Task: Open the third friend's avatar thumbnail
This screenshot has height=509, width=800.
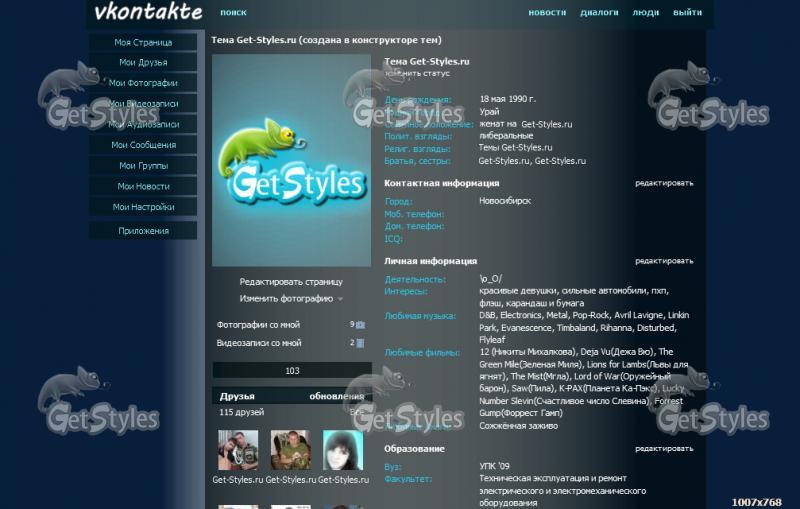Action: [342, 450]
